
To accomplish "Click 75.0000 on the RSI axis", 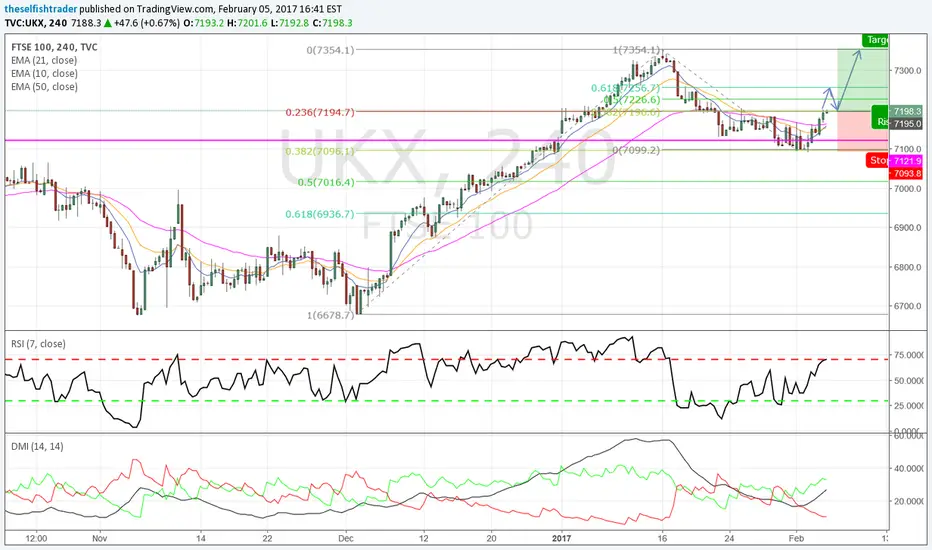I will [x=908, y=355].
